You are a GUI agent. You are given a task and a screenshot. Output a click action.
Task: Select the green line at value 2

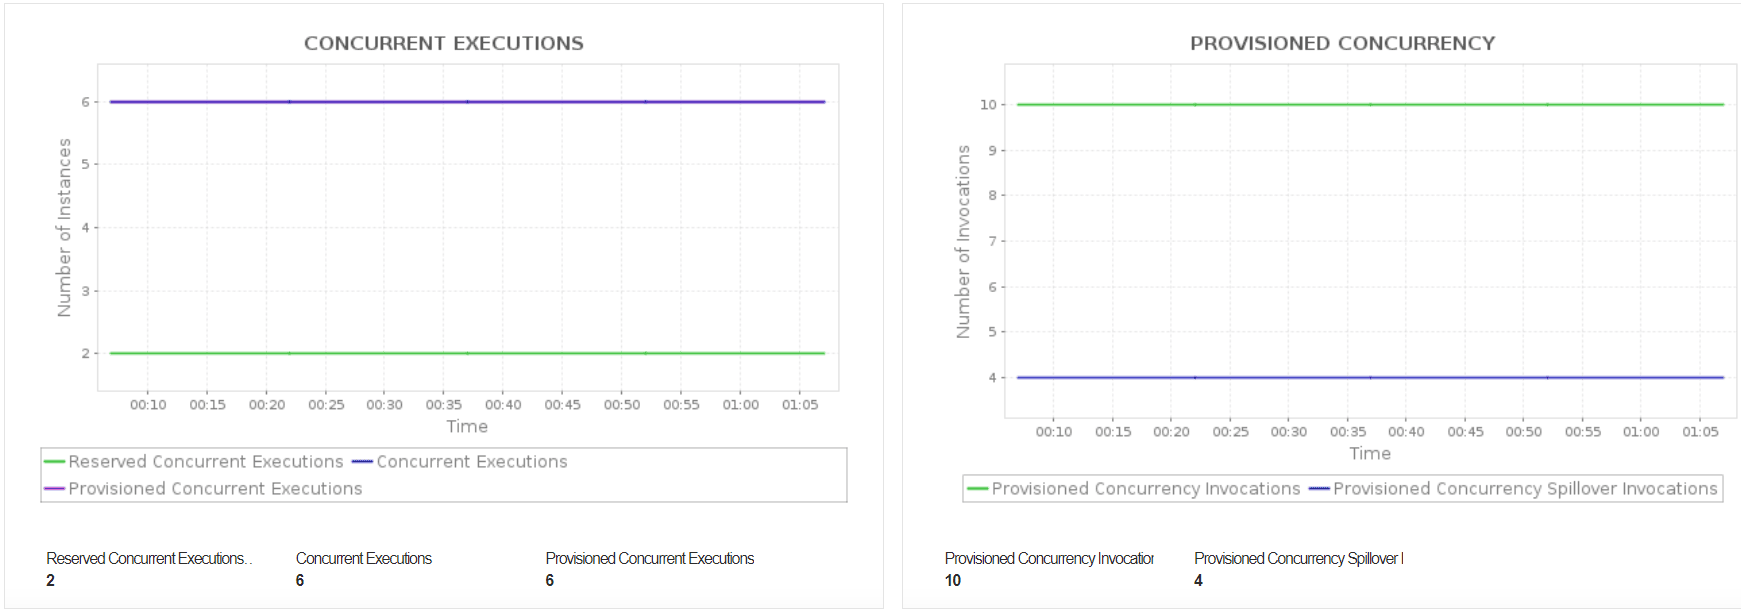400,353
